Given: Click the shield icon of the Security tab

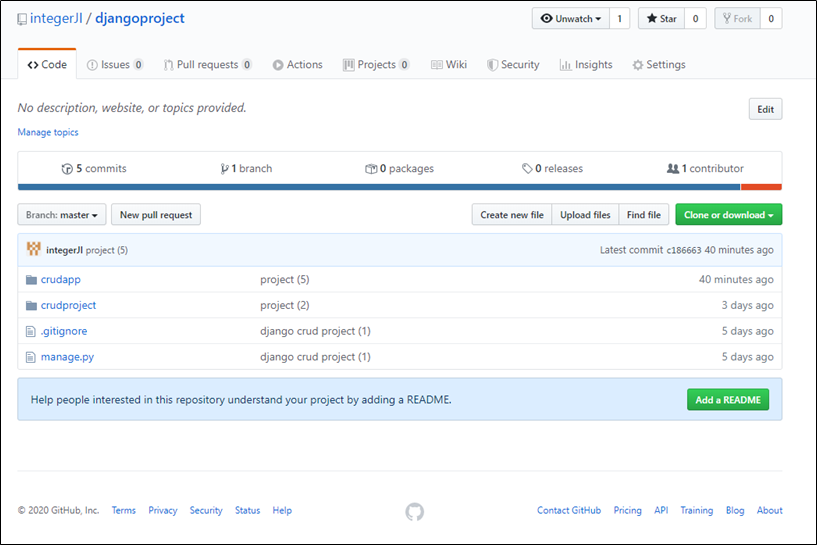Looking at the screenshot, I should coord(492,65).
